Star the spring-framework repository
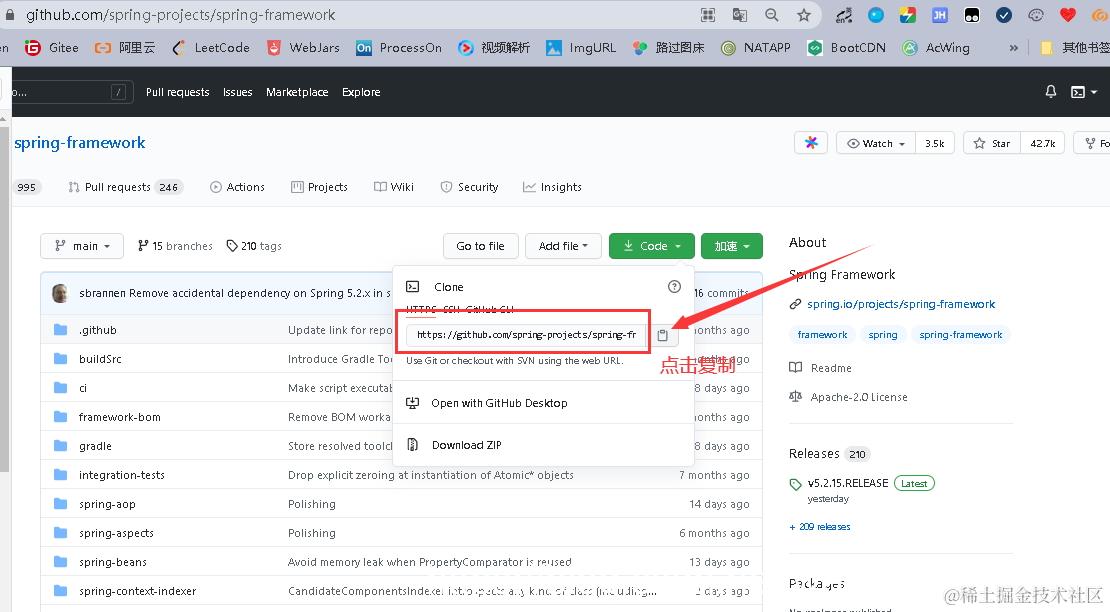This screenshot has width=1110, height=612. (x=992, y=143)
